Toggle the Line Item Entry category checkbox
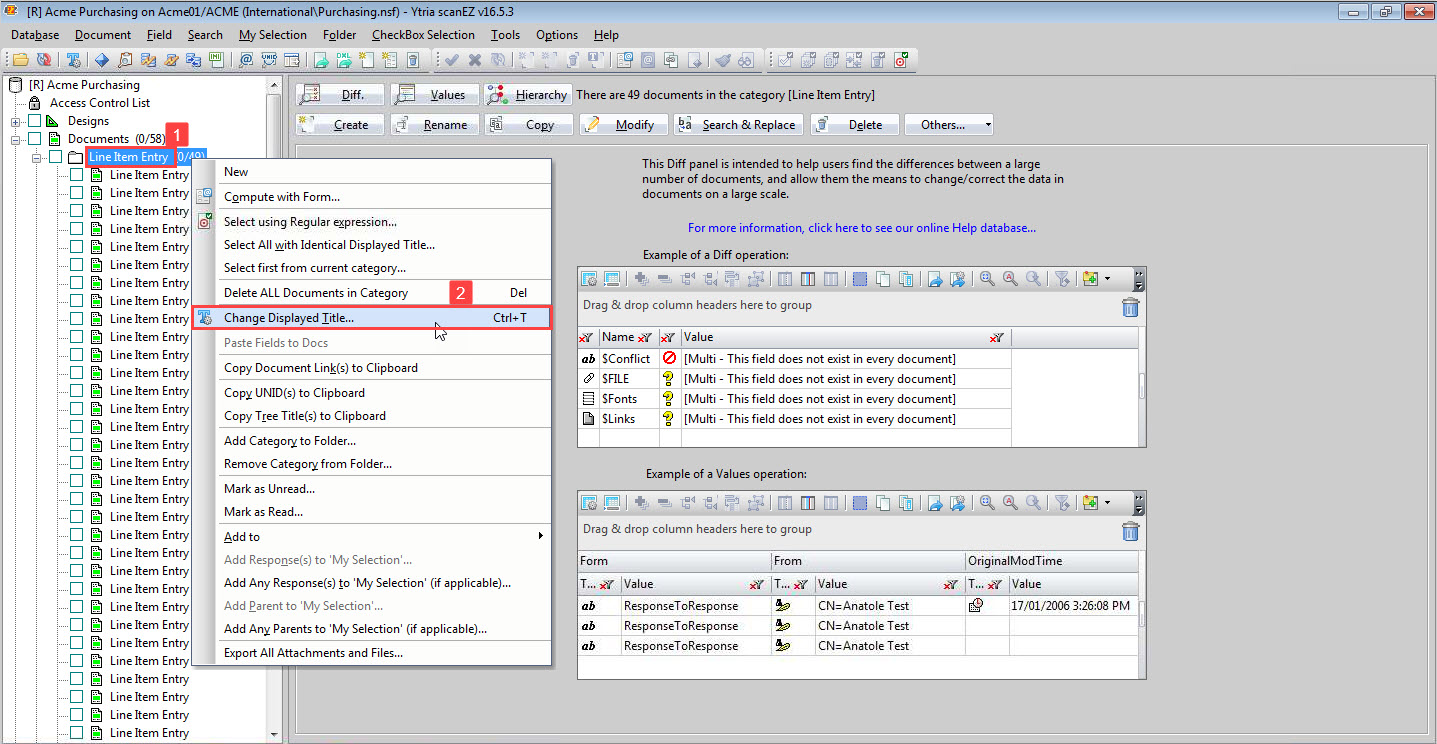This screenshot has width=1437, height=744. [55, 157]
